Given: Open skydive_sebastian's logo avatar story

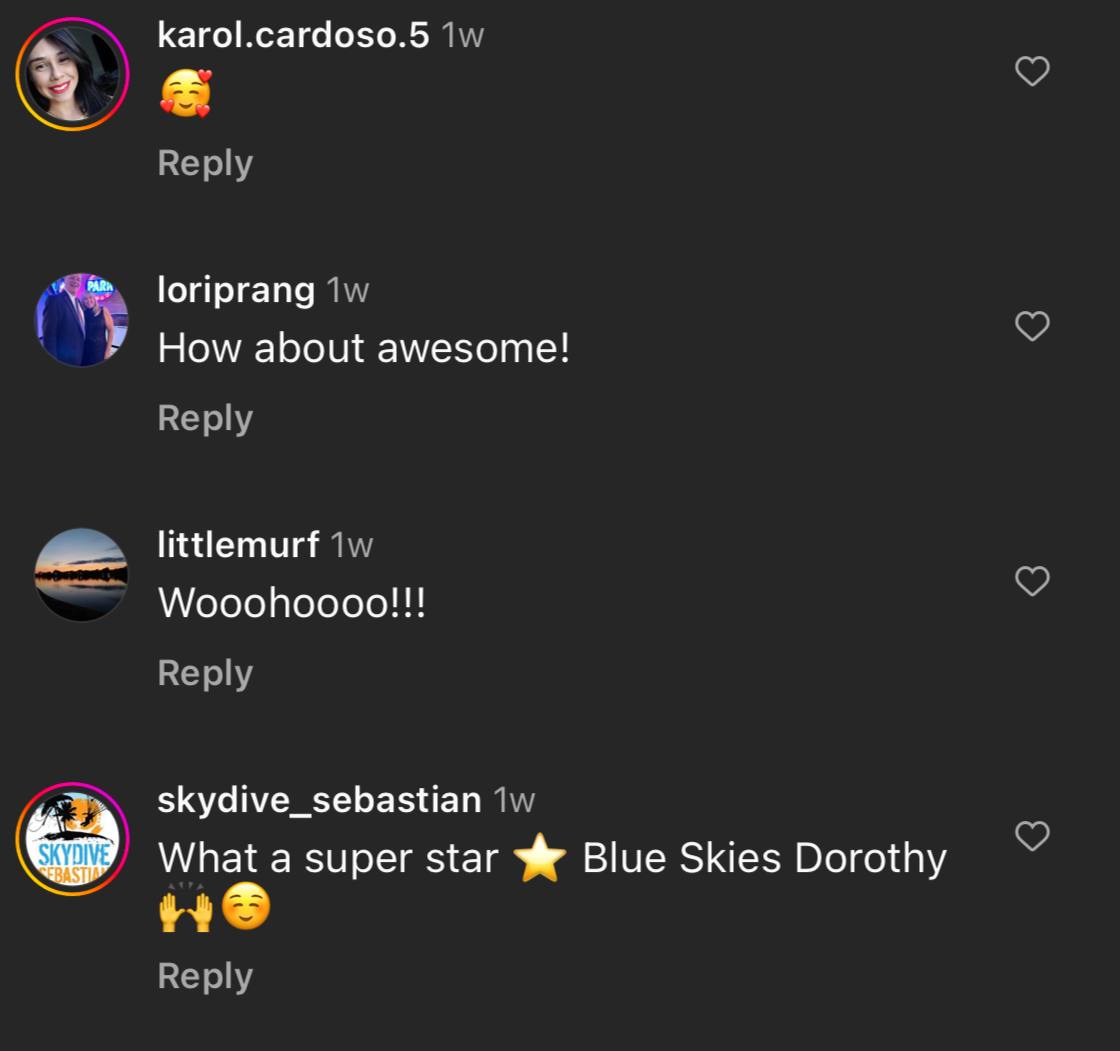Looking at the screenshot, I should point(72,839).
